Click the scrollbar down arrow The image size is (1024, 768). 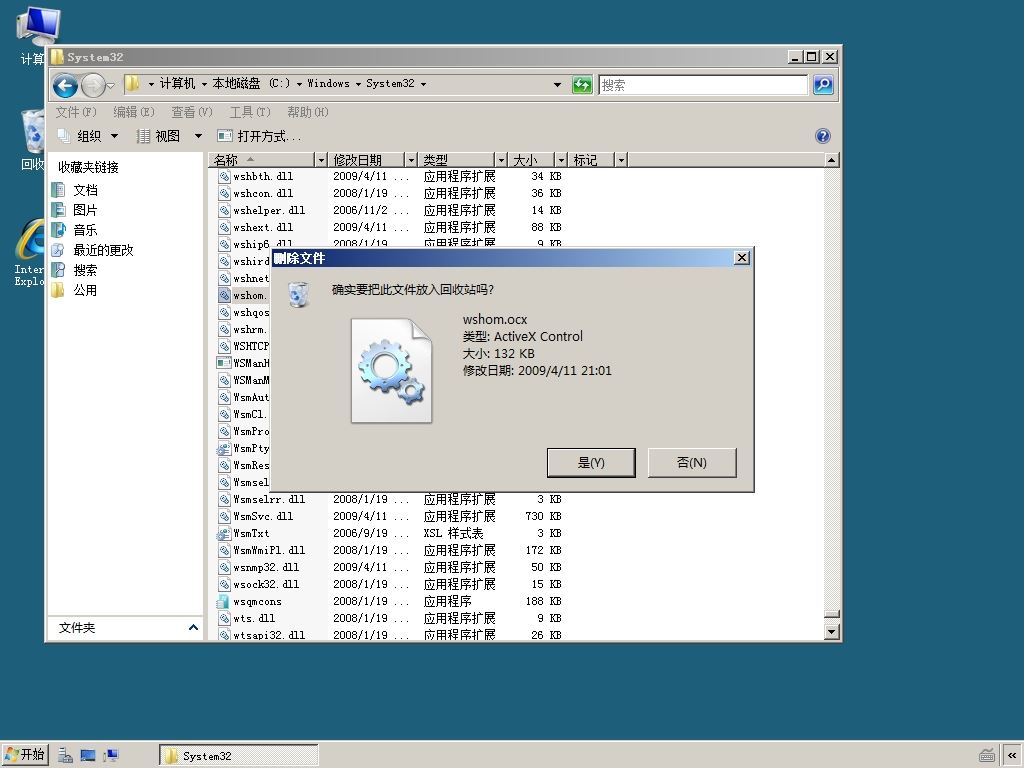tap(831, 632)
